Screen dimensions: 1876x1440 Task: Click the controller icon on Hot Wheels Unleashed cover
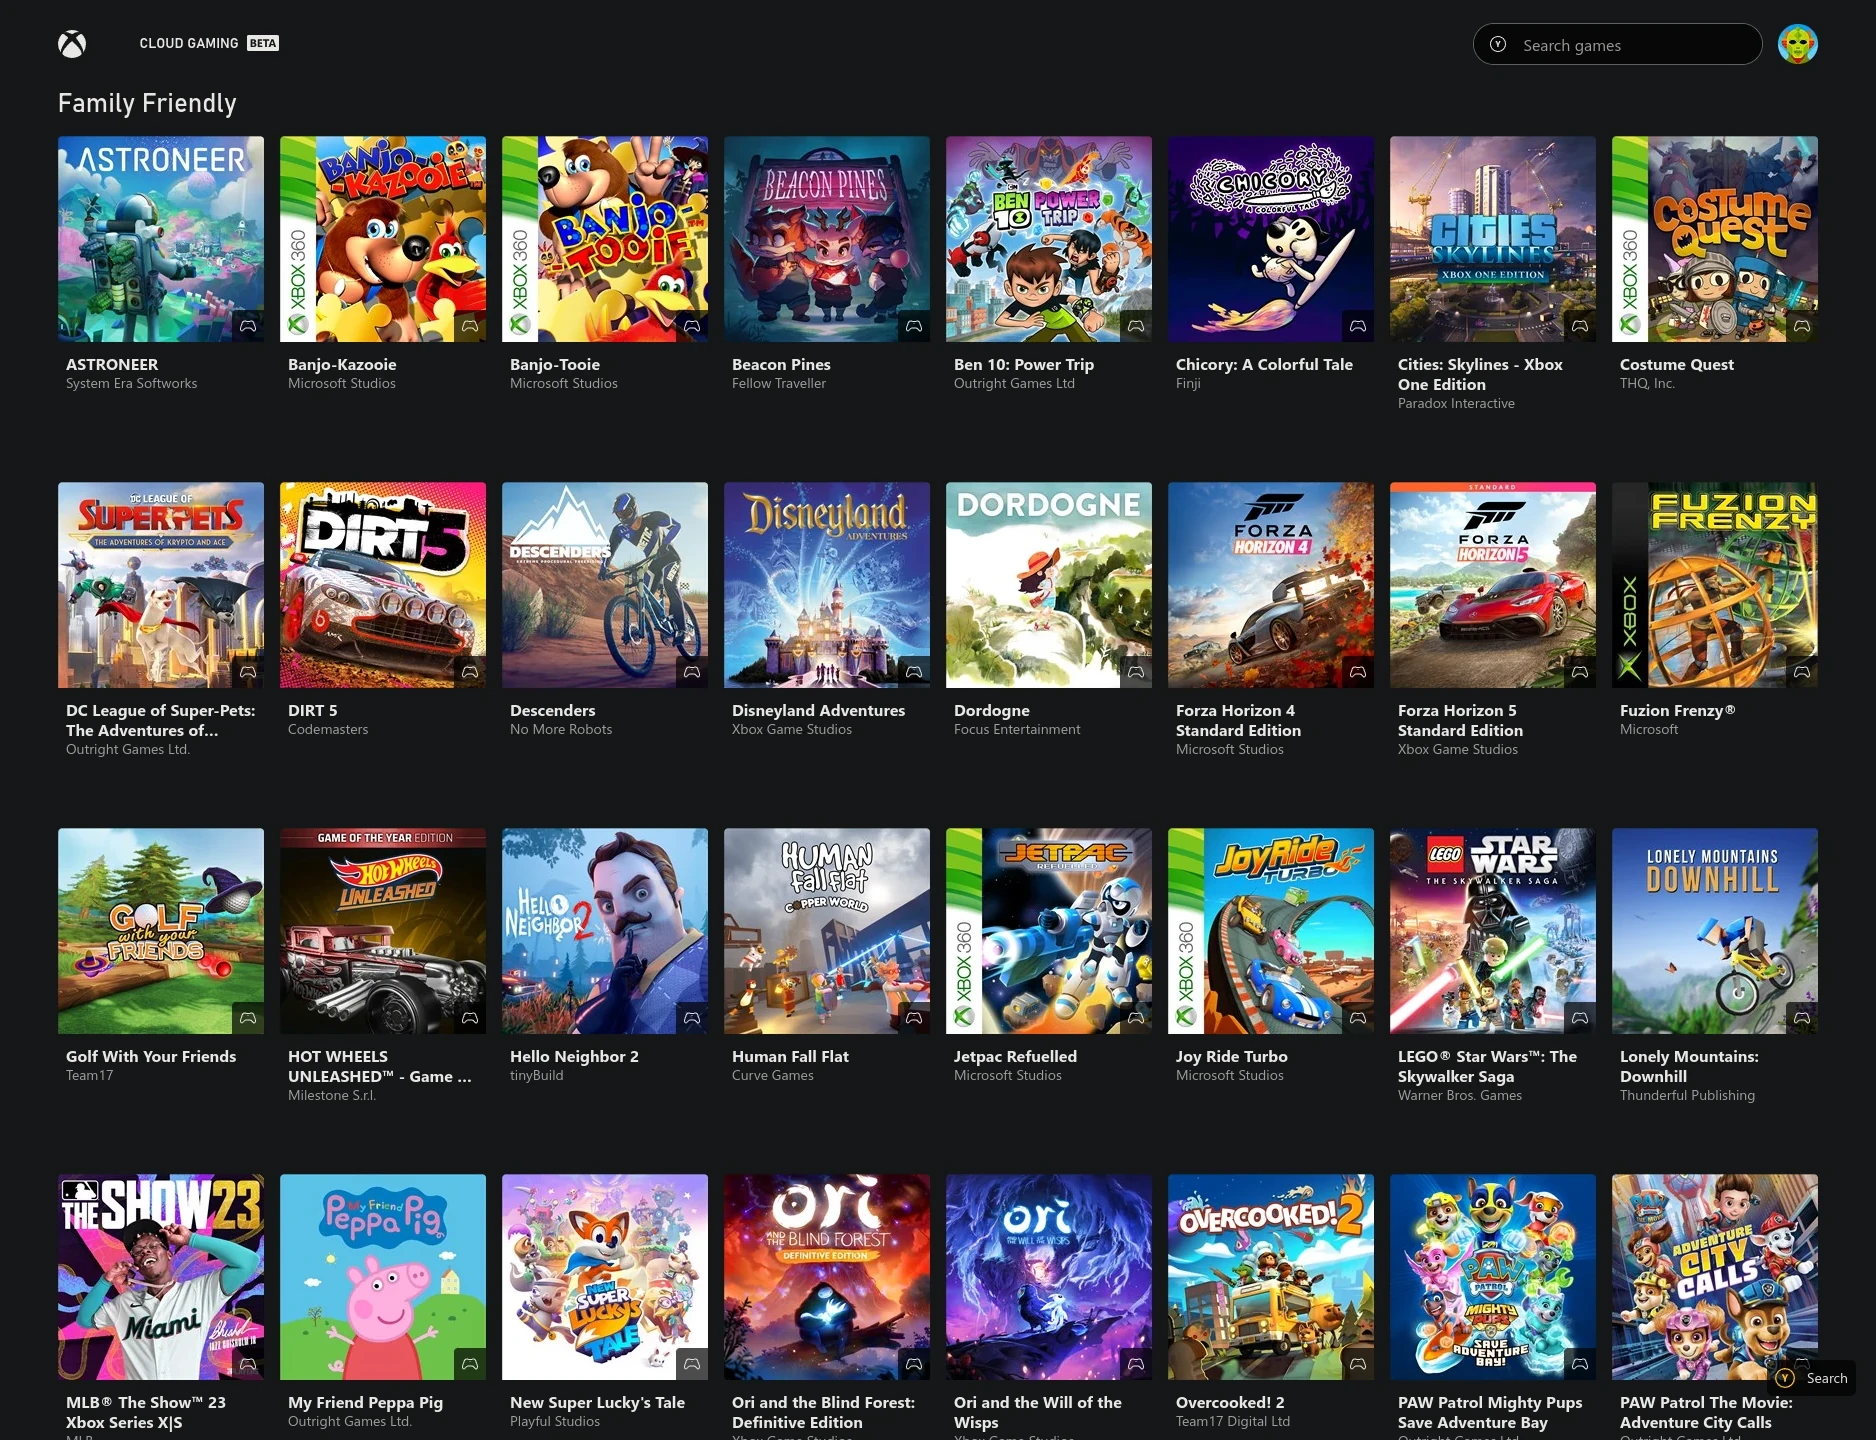(x=470, y=1018)
